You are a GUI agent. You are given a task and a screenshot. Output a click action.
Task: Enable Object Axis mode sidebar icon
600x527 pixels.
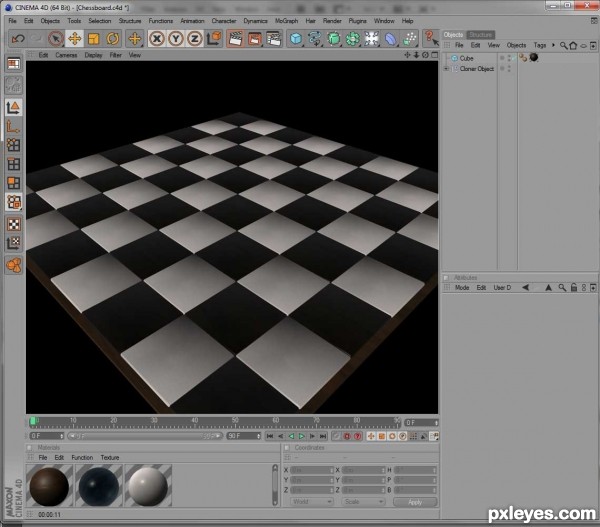coord(14,127)
